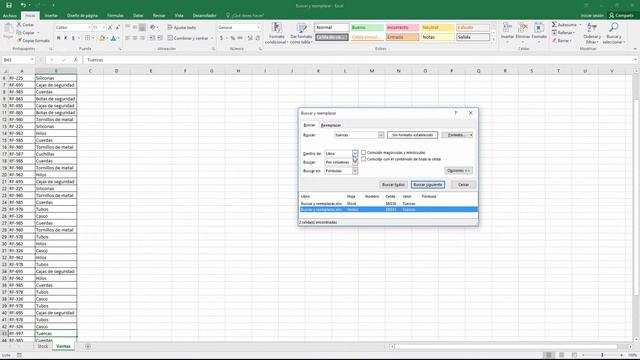This screenshot has width=640, height=360.
Task: Open the font size dropdown
Action: [104, 27]
